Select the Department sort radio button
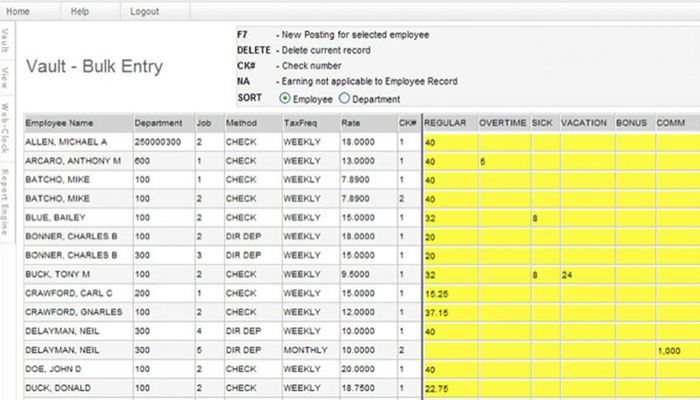Image resolution: width=700 pixels, height=400 pixels. point(345,99)
